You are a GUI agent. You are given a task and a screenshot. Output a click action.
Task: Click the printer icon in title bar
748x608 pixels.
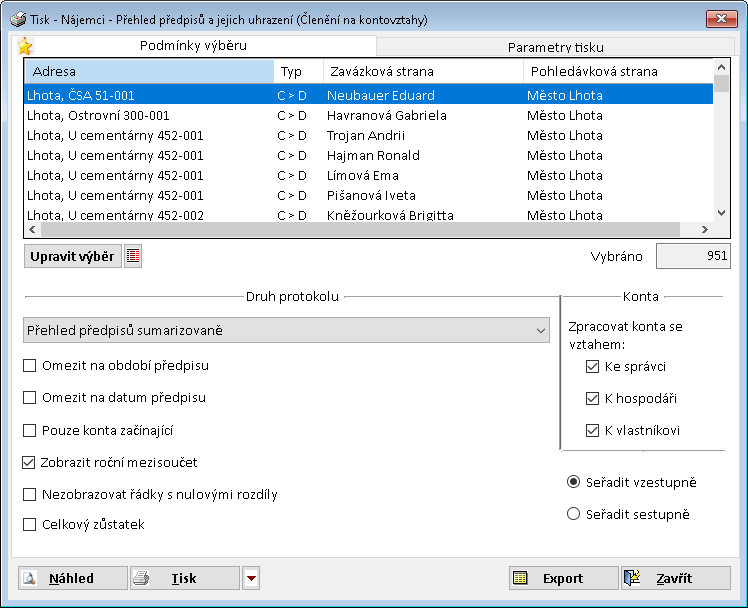pos(18,18)
